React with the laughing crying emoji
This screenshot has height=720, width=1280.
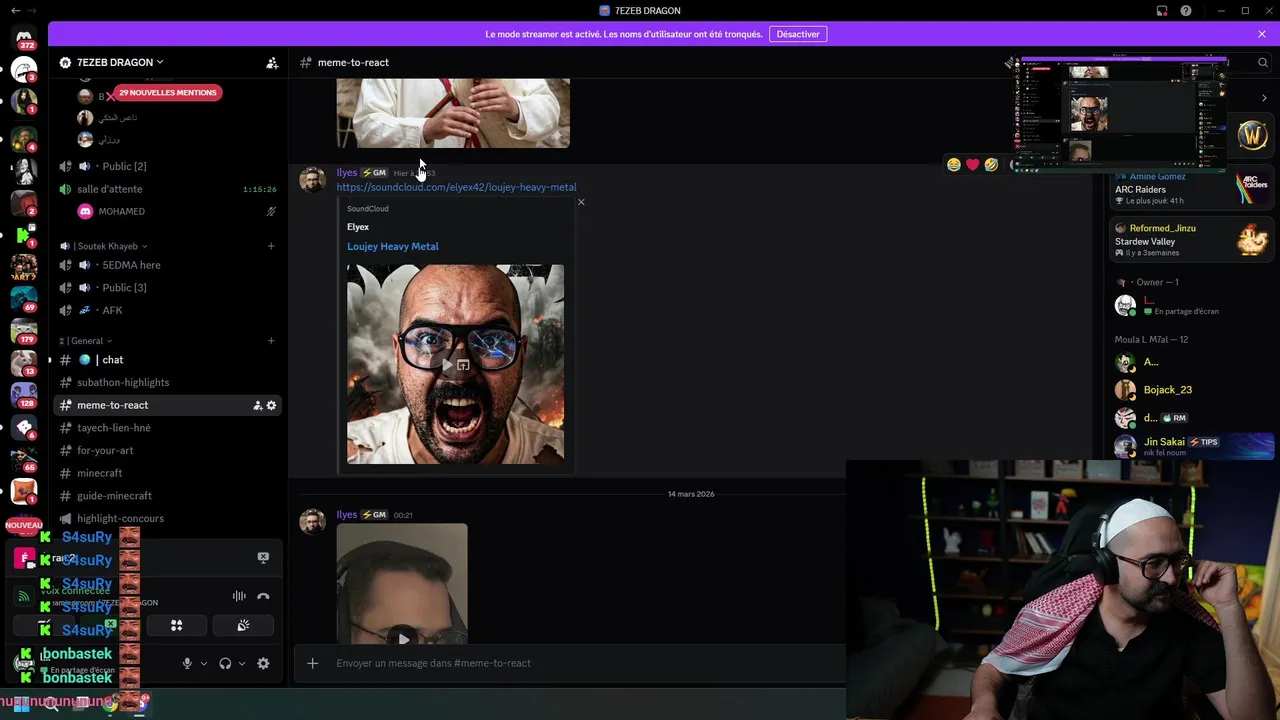point(954,164)
